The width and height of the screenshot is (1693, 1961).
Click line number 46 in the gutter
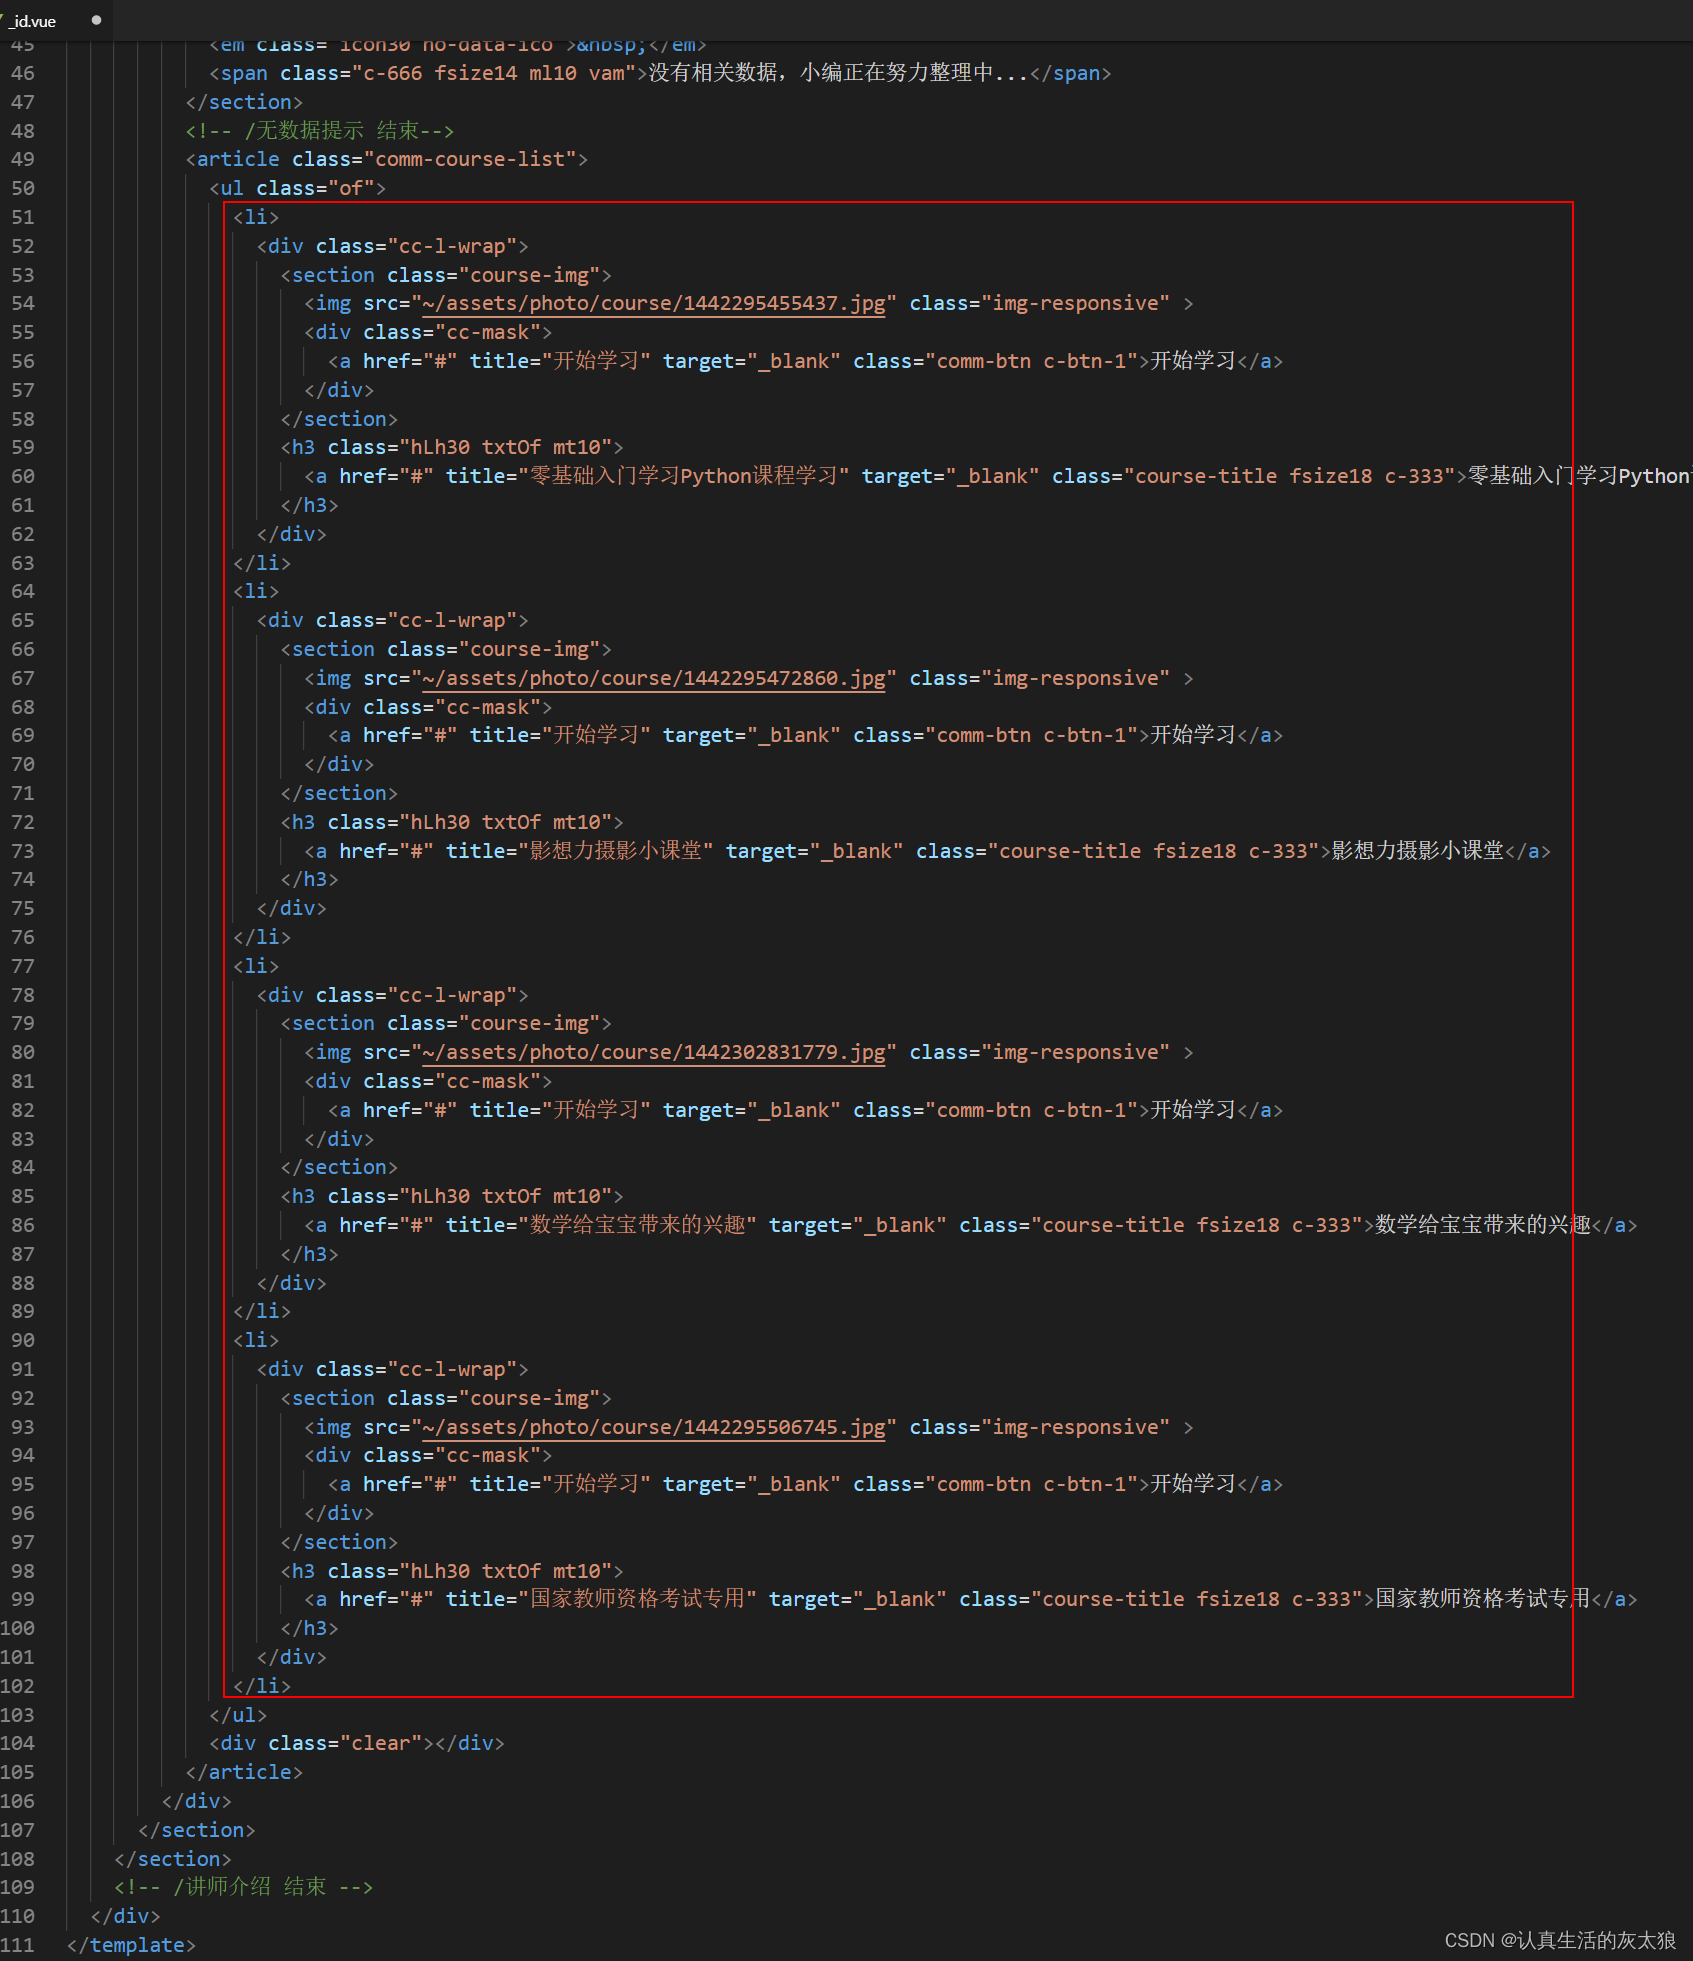(22, 73)
